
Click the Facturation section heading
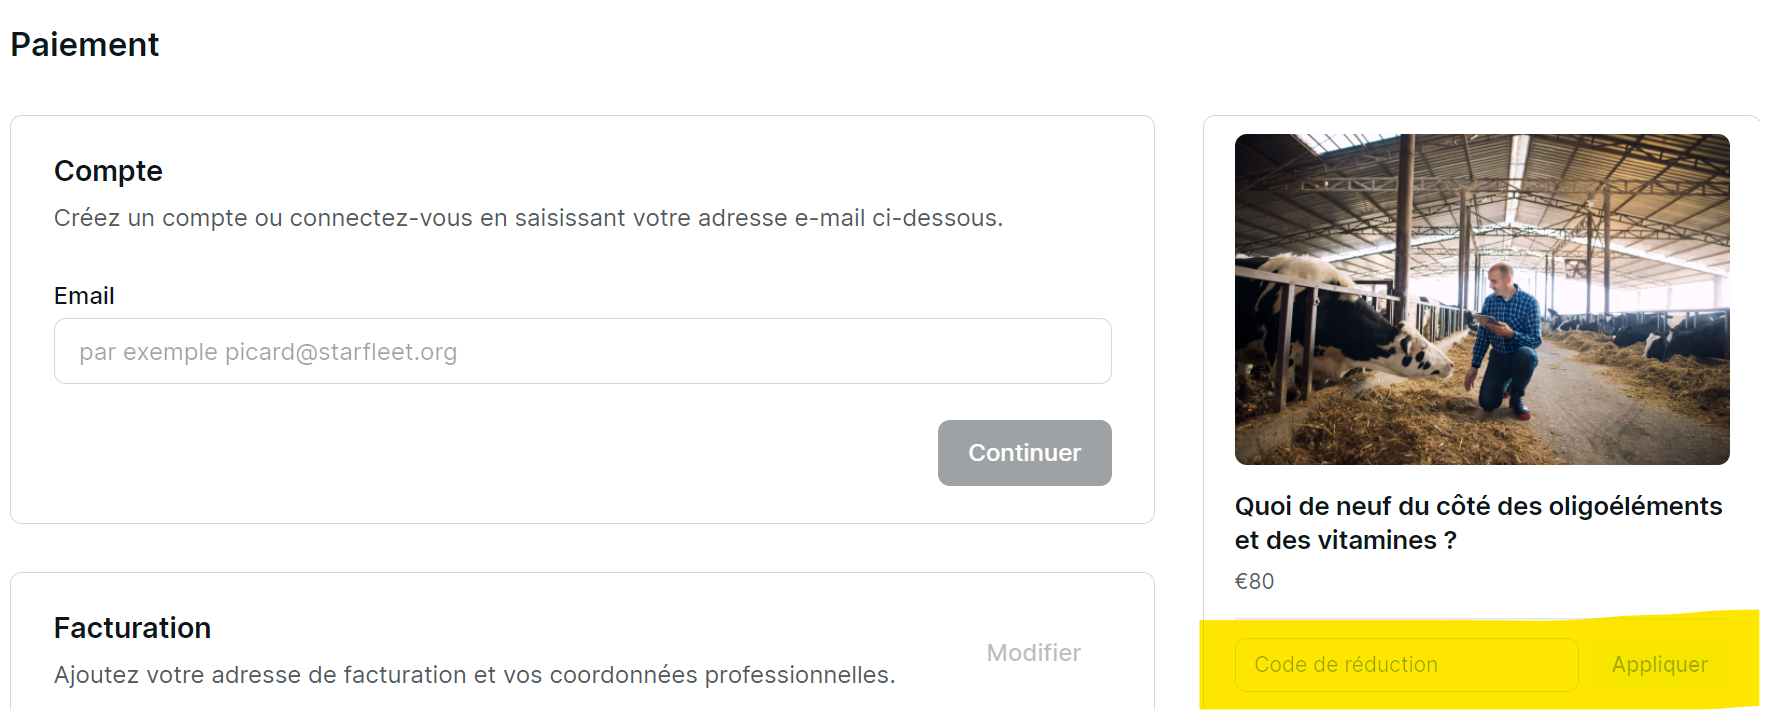[132, 628]
